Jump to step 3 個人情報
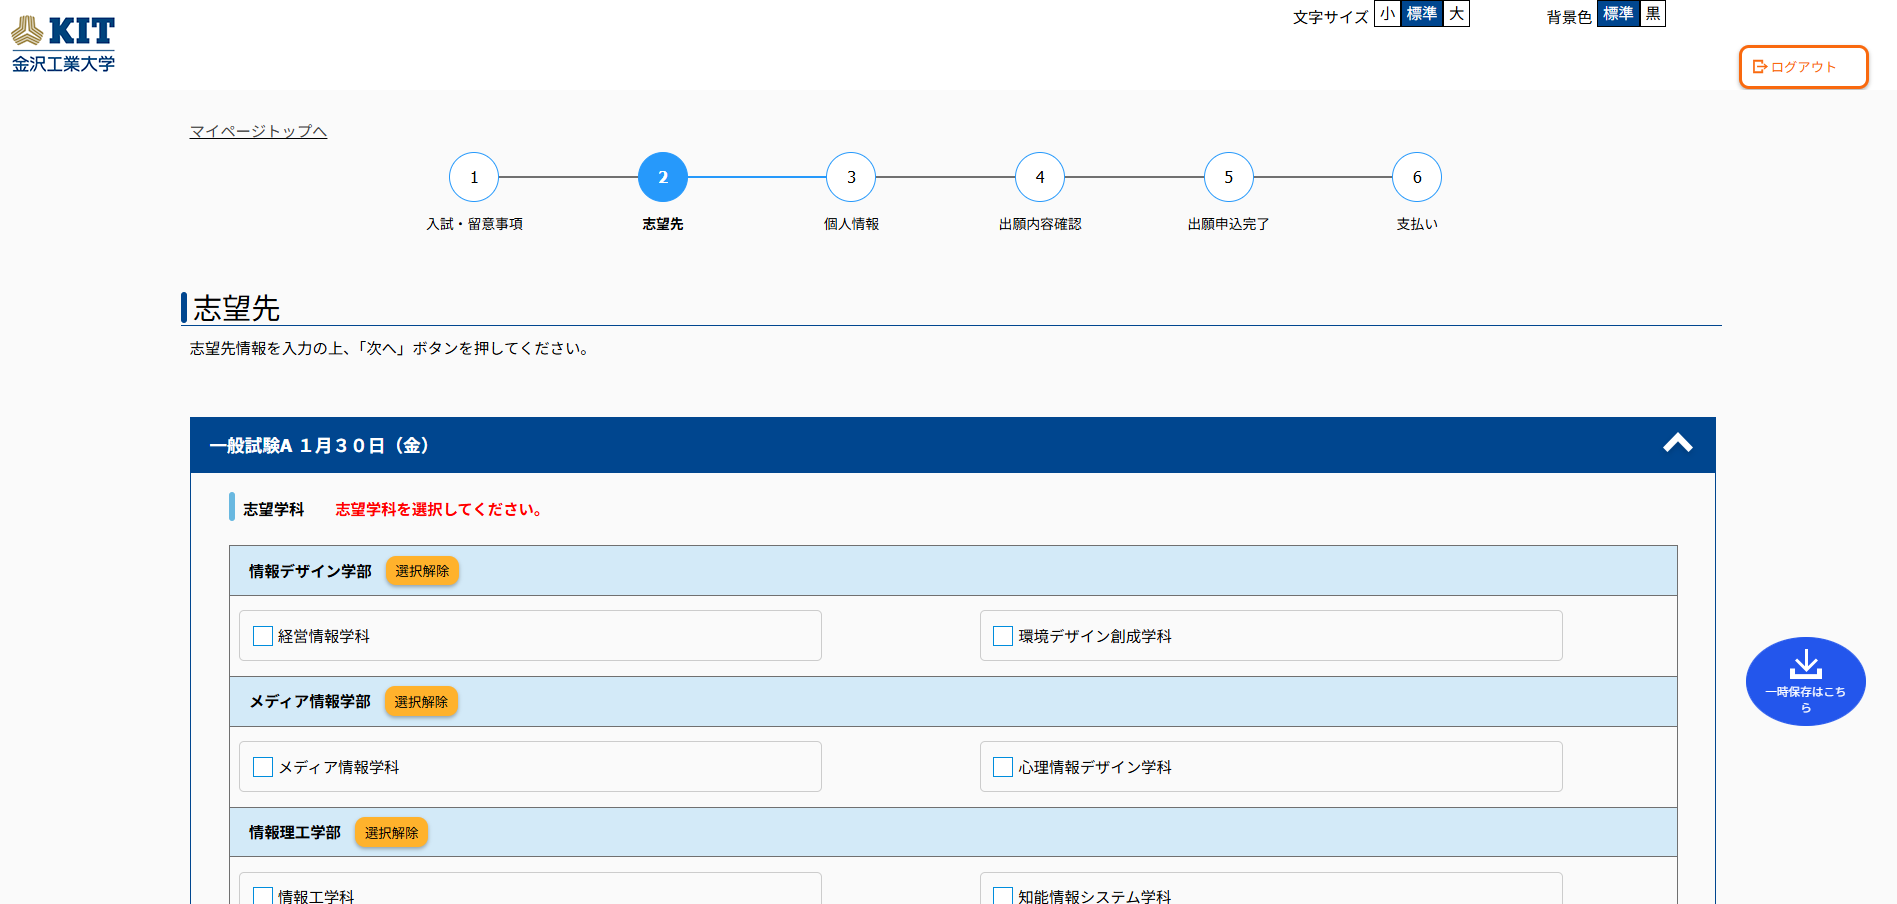Image resolution: width=1897 pixels, height=904 pixels. click(x=851, y=177)
